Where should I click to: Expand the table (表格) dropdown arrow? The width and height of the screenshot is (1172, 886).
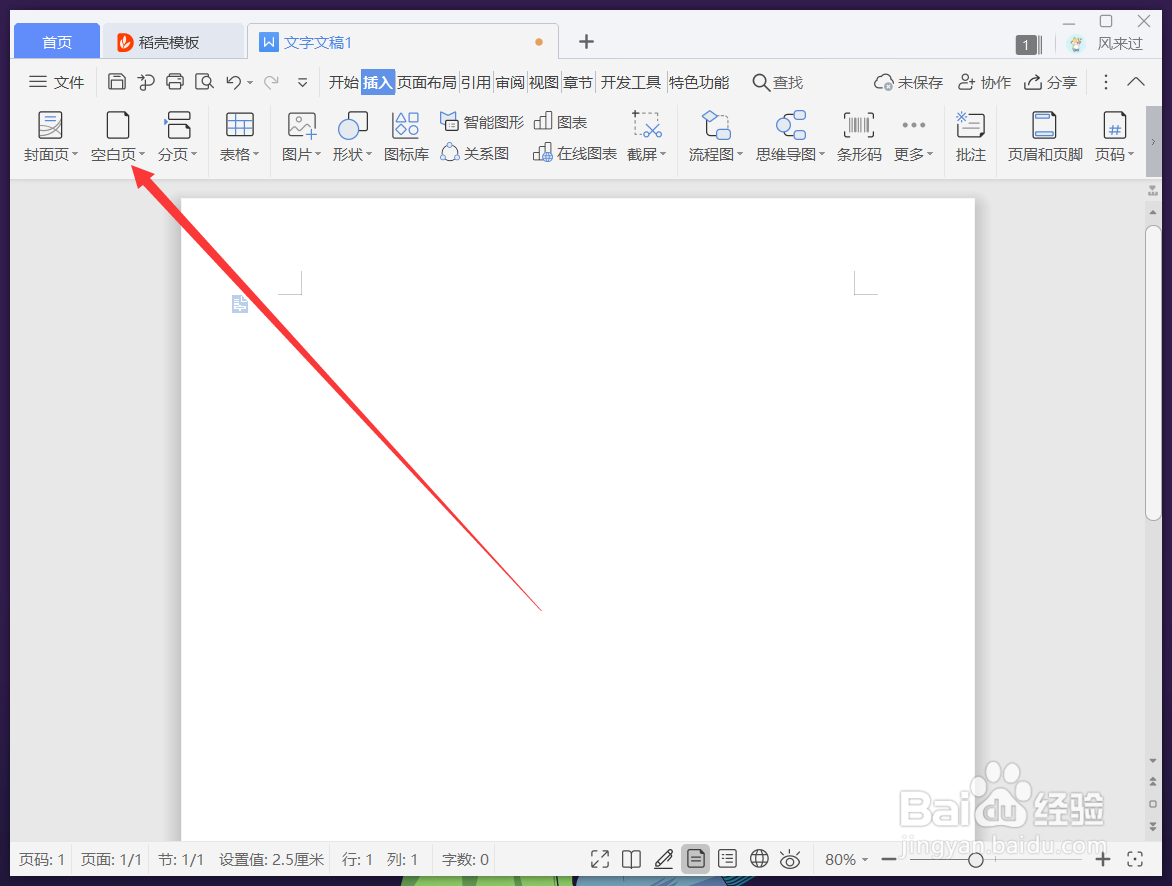(x=256, y=154)
